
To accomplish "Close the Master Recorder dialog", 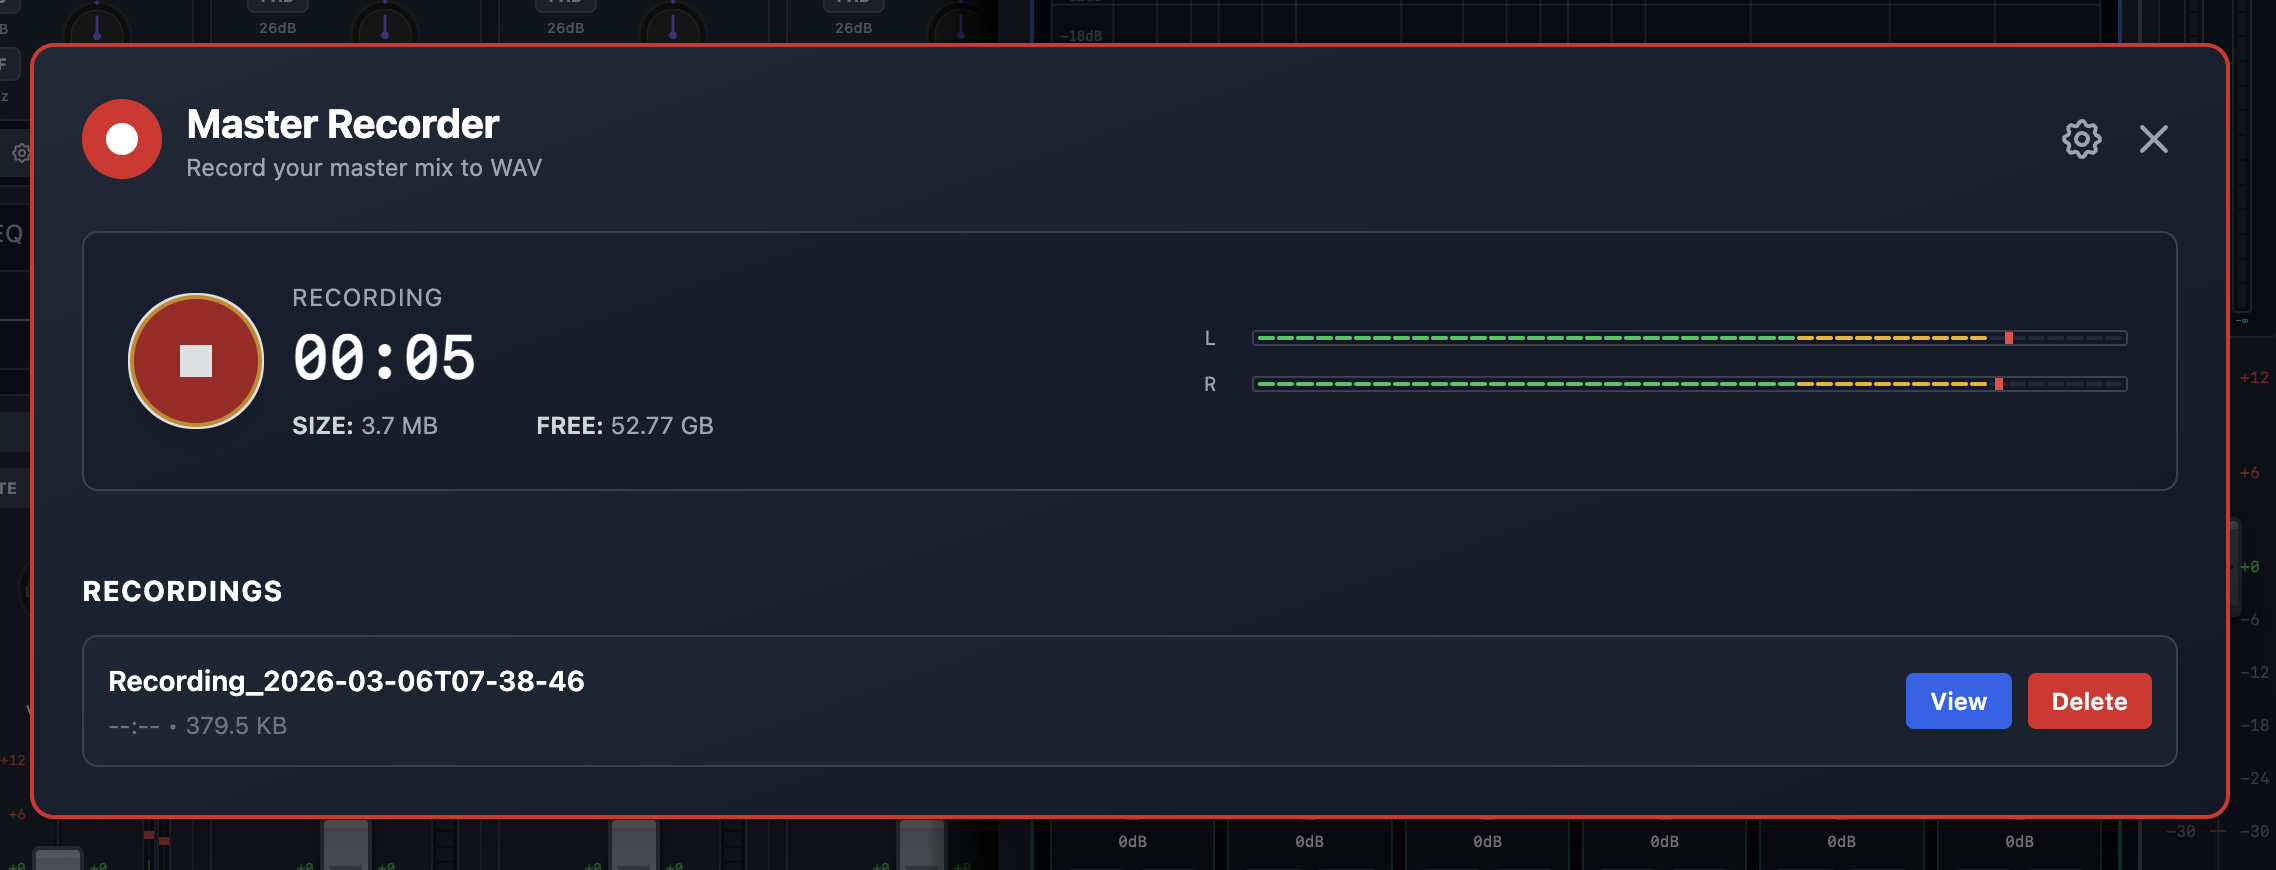I will tap(2153, 139).
